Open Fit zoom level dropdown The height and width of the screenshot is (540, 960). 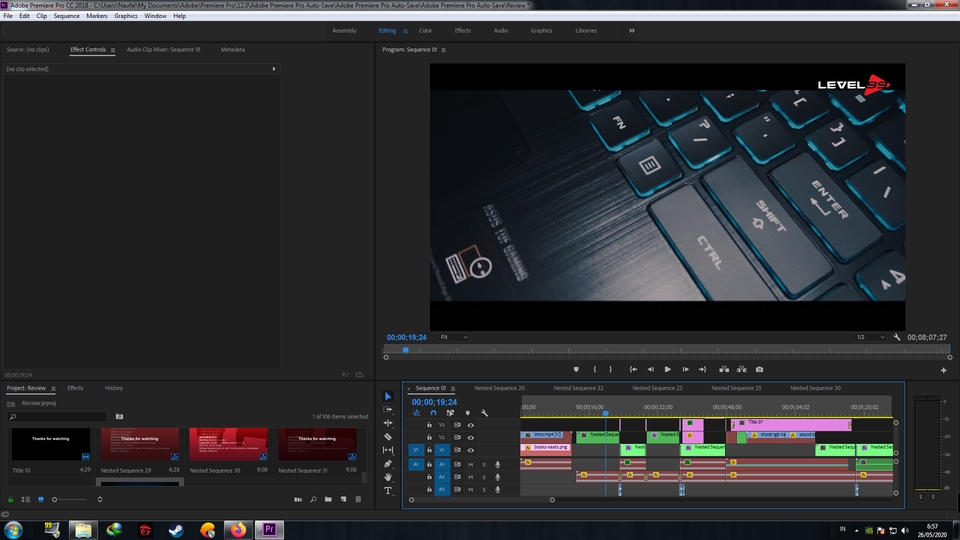pos(454,337)
